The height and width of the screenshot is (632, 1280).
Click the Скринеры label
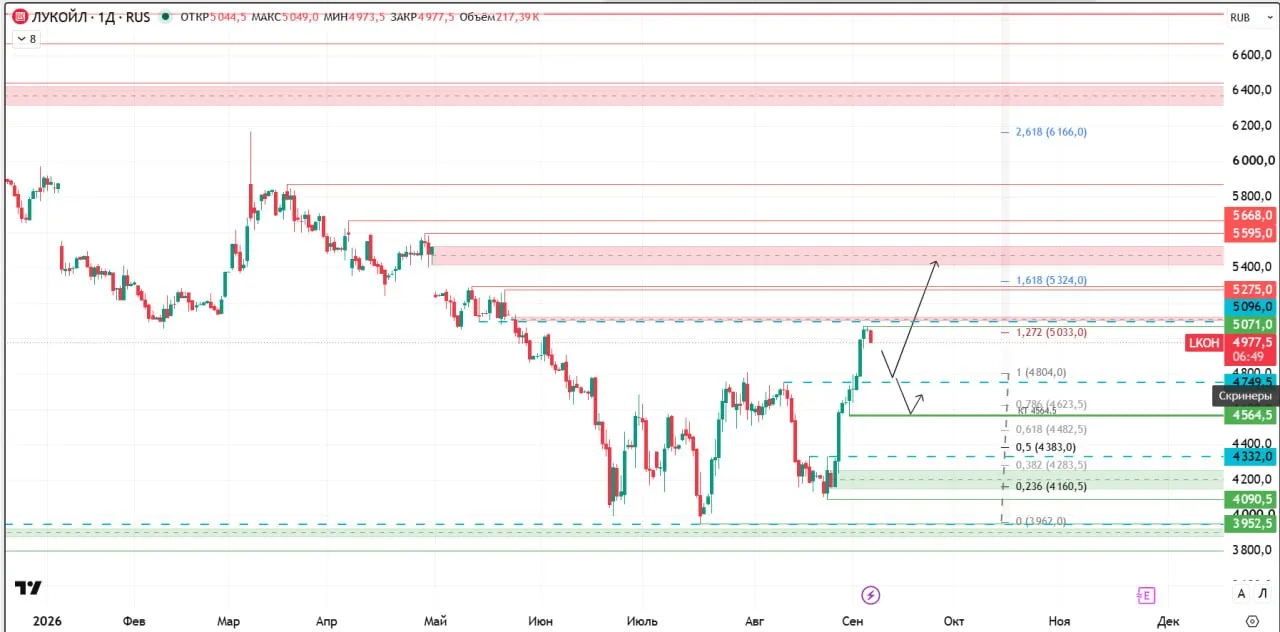tap(1245, 396)
